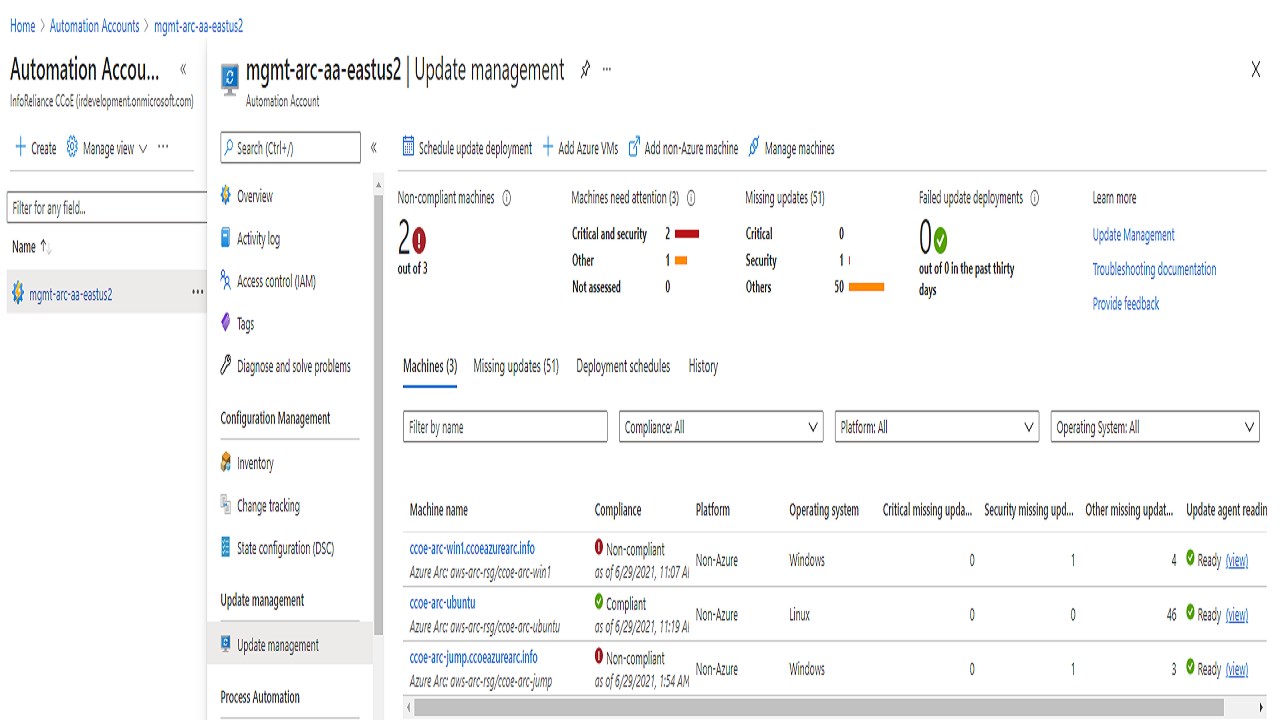Click Add non-Azure machine

click(683, 148)
